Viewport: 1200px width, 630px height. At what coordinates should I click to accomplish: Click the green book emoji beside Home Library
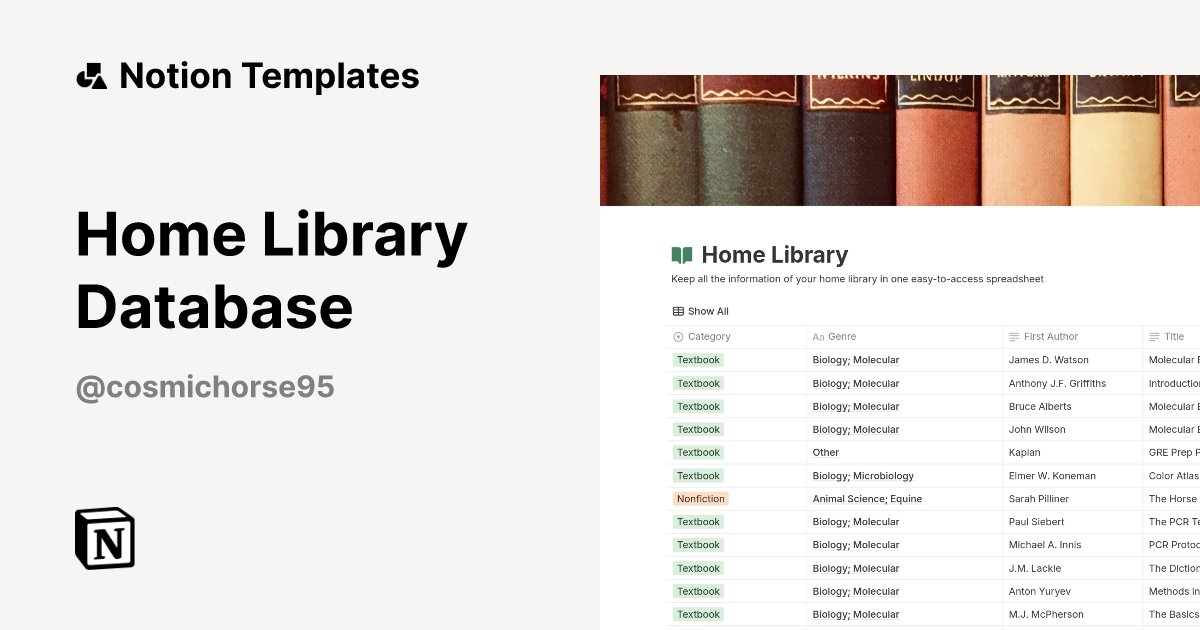point(681,254)
